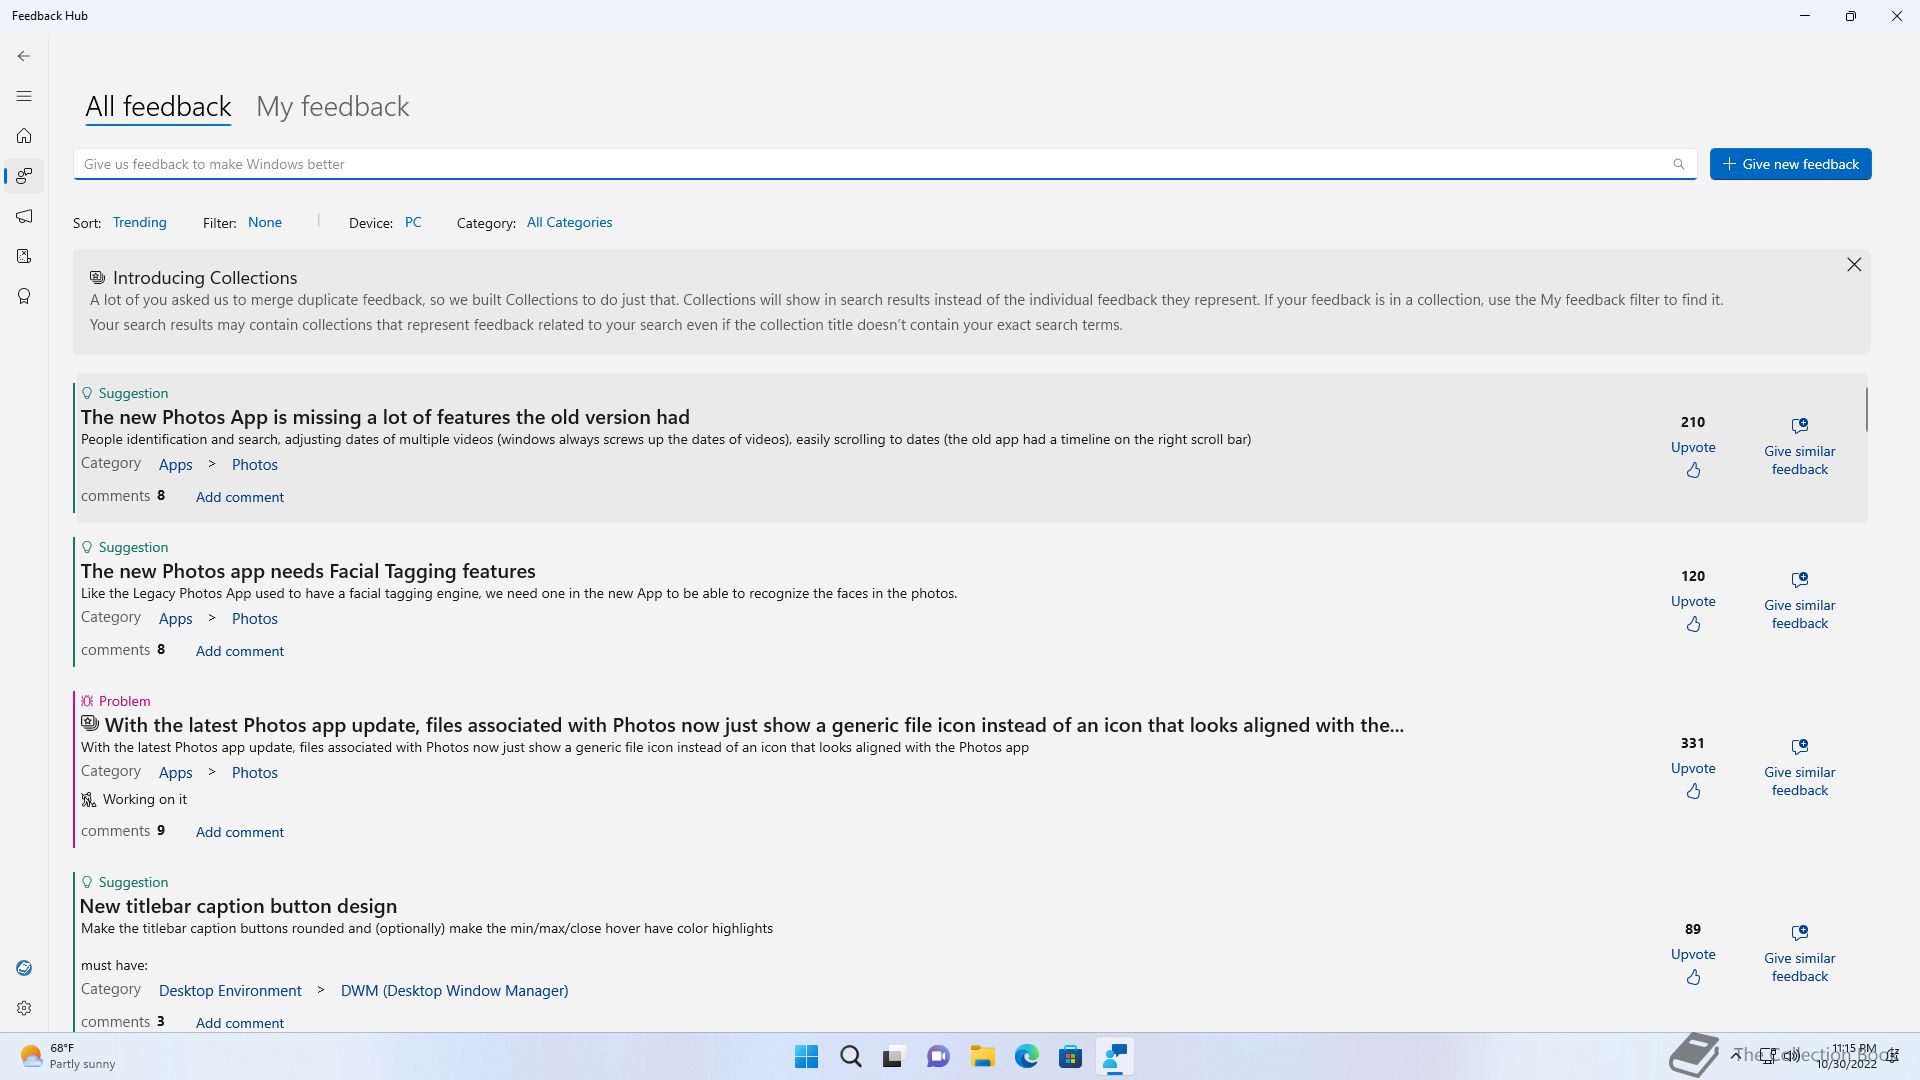The width and height of the screenshot is (1920, 1080).
Task: Open the profile icon above settings
Action: point(24,968)
